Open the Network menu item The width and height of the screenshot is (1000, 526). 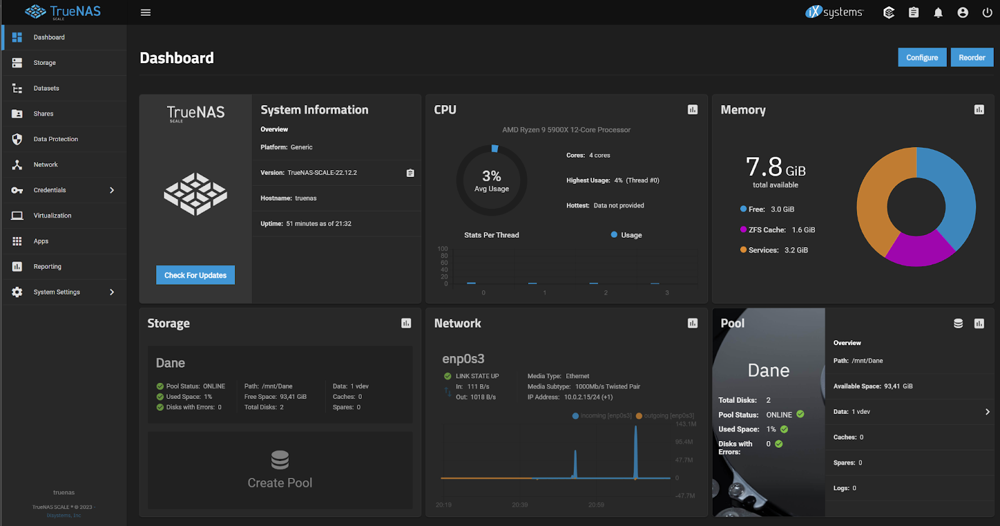pos(64,164)
